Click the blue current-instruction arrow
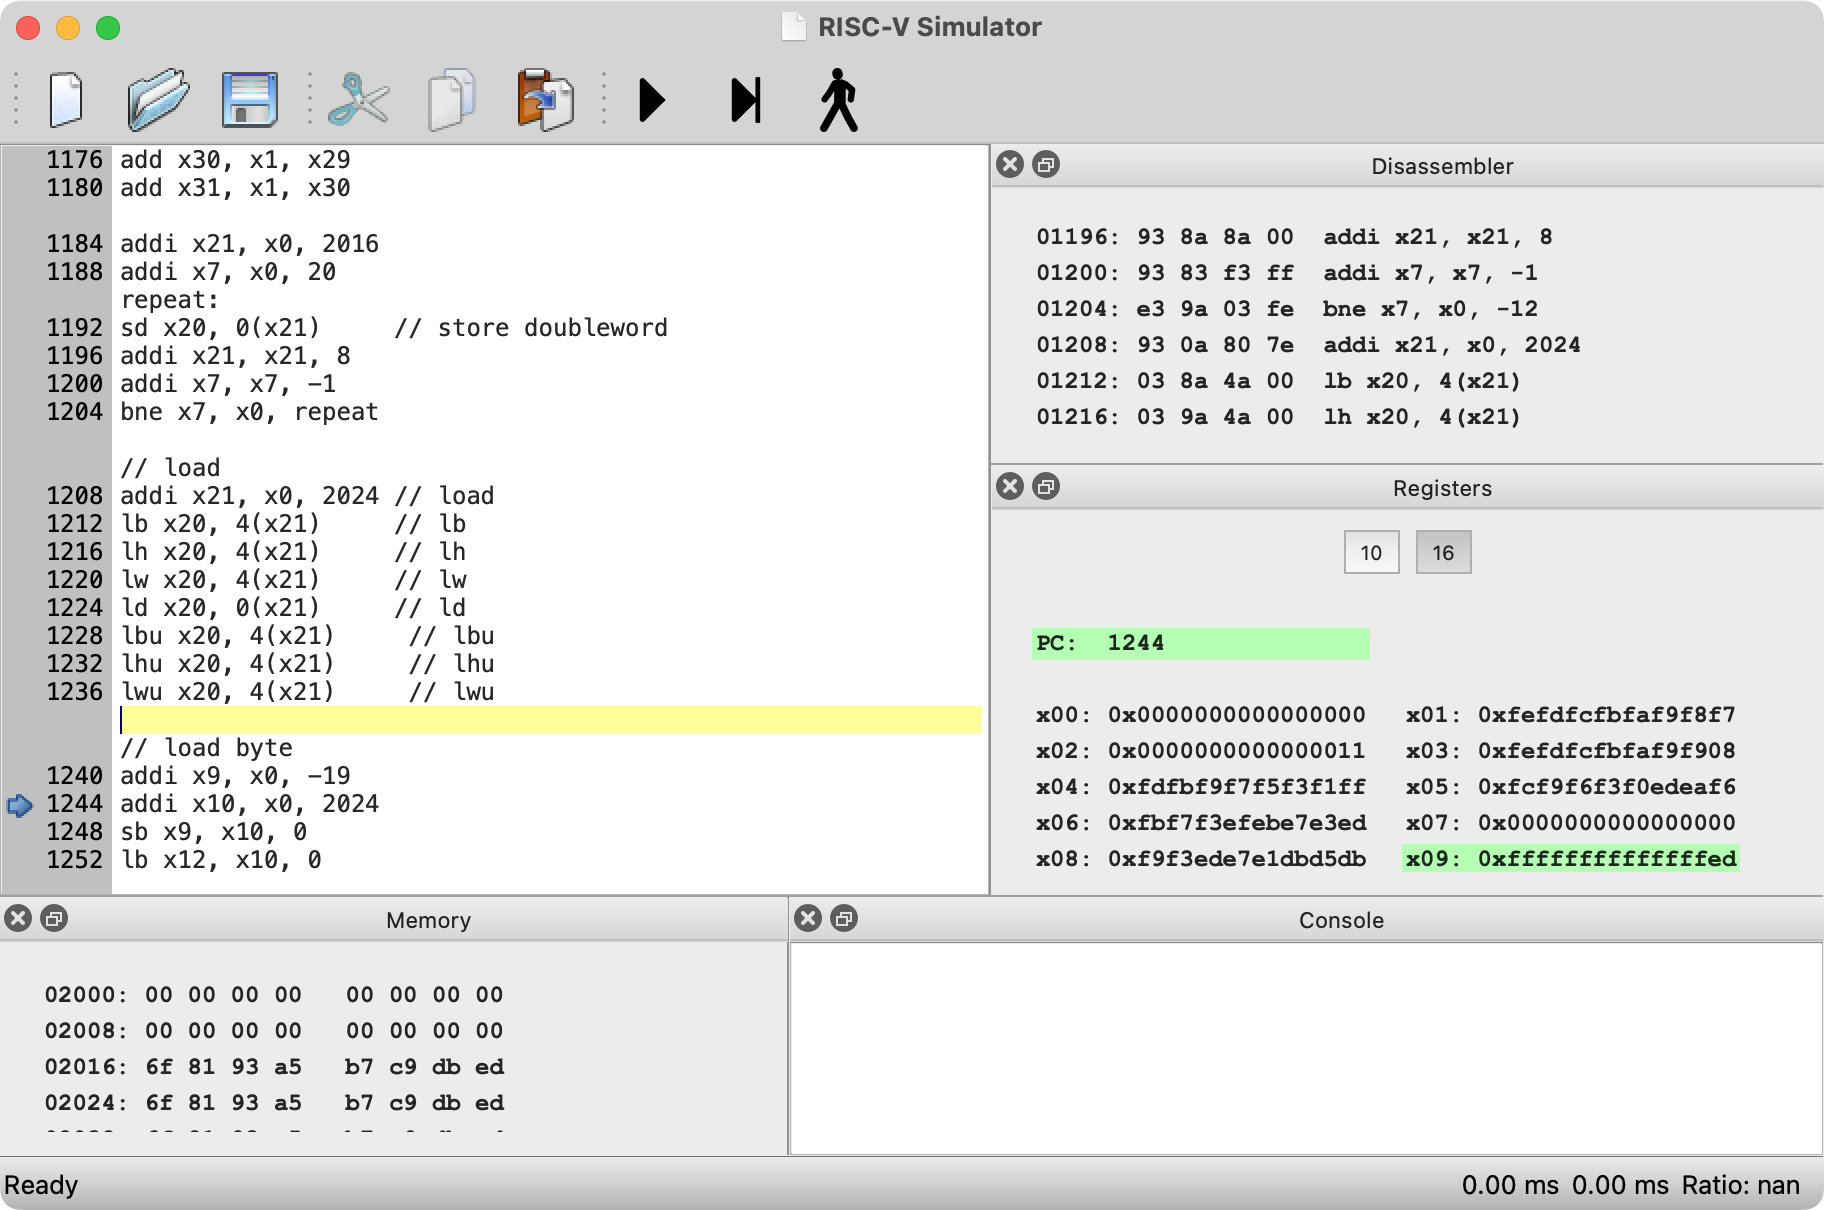Screen dimensions: 1824x1210 click(20, 805)
